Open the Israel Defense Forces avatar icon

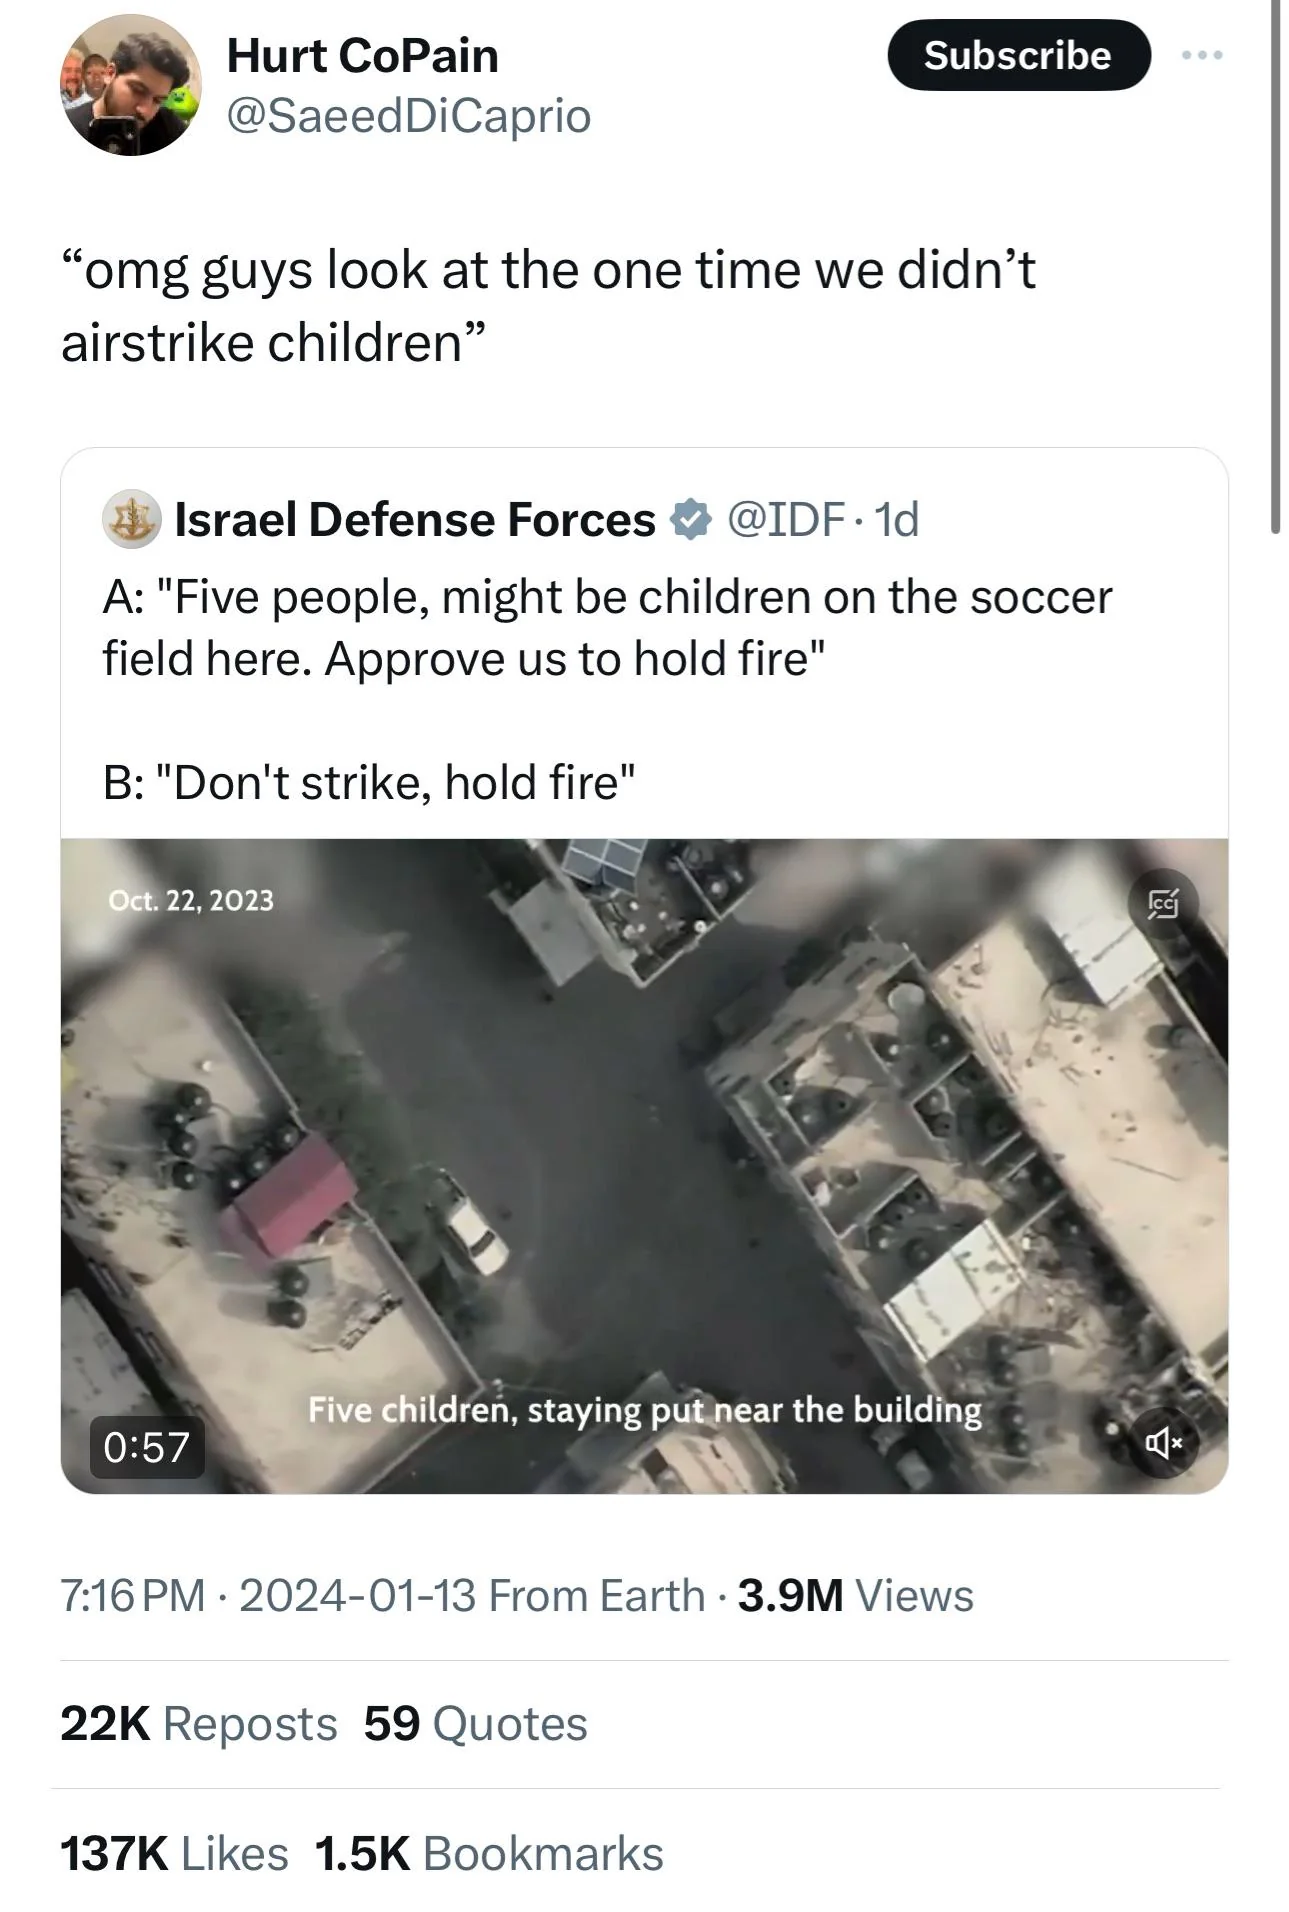(x=131, y=520)
